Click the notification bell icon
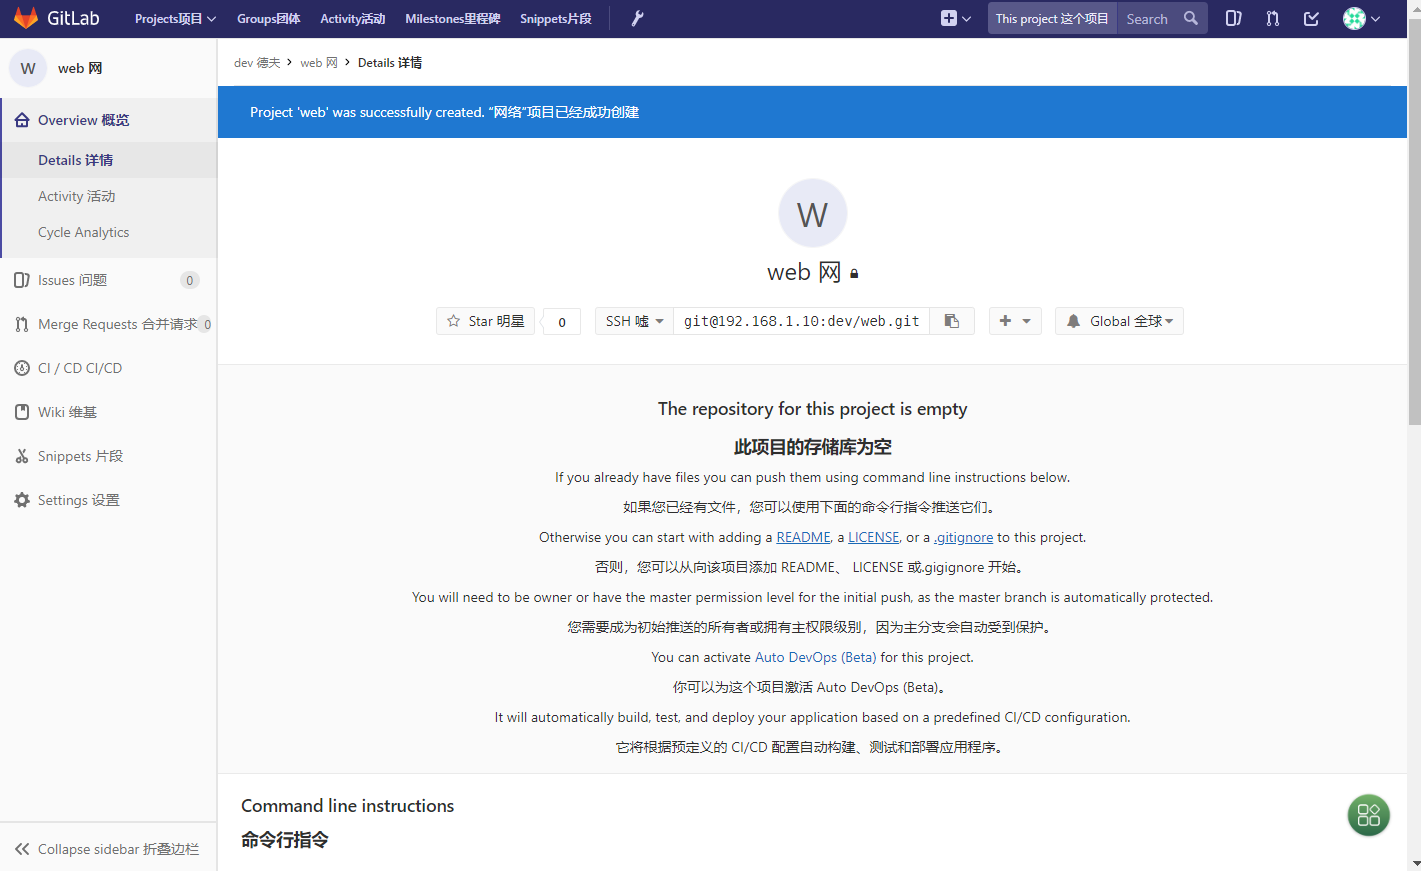 coord(1073,321)
